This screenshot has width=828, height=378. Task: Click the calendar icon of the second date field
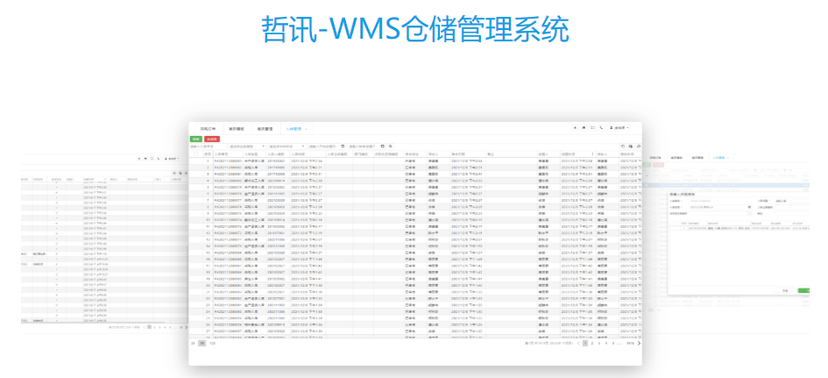tap(382, 146)
